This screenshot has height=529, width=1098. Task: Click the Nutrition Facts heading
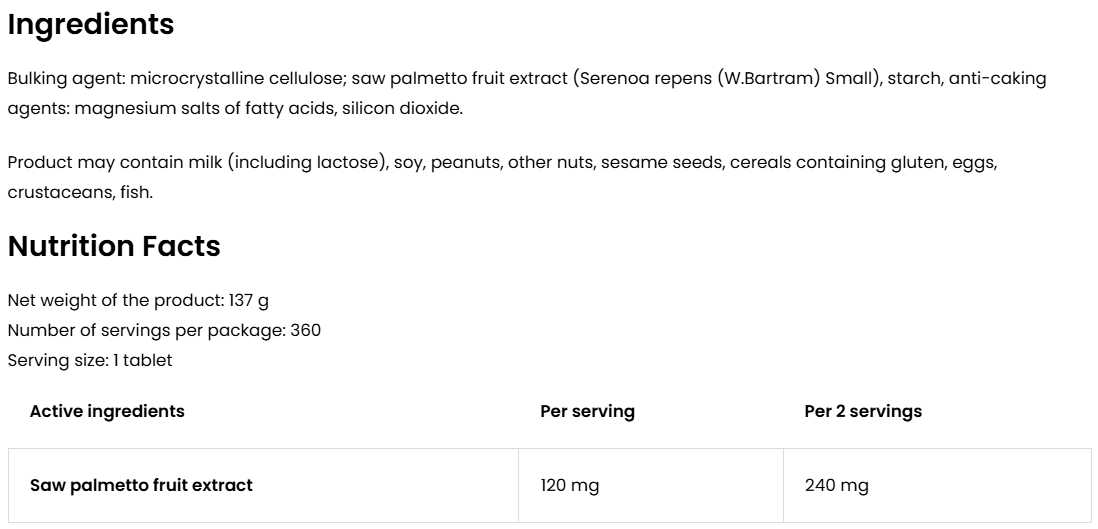point(114,246)
